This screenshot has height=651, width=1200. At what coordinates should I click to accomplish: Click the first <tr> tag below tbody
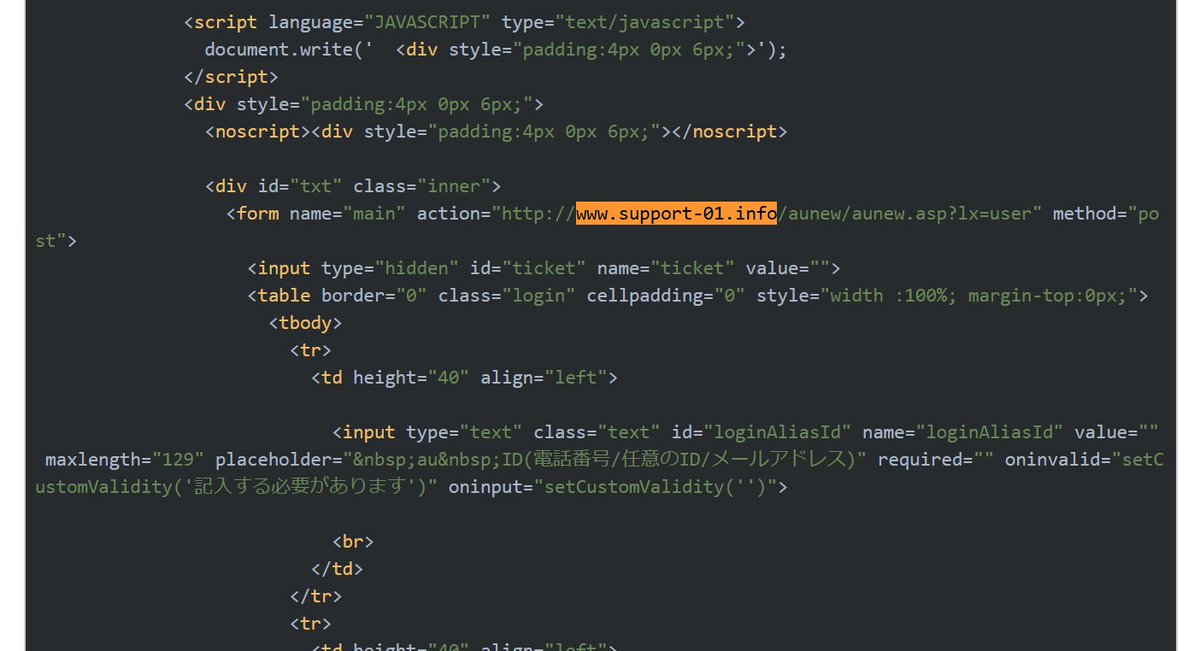[x=311, y=350]
